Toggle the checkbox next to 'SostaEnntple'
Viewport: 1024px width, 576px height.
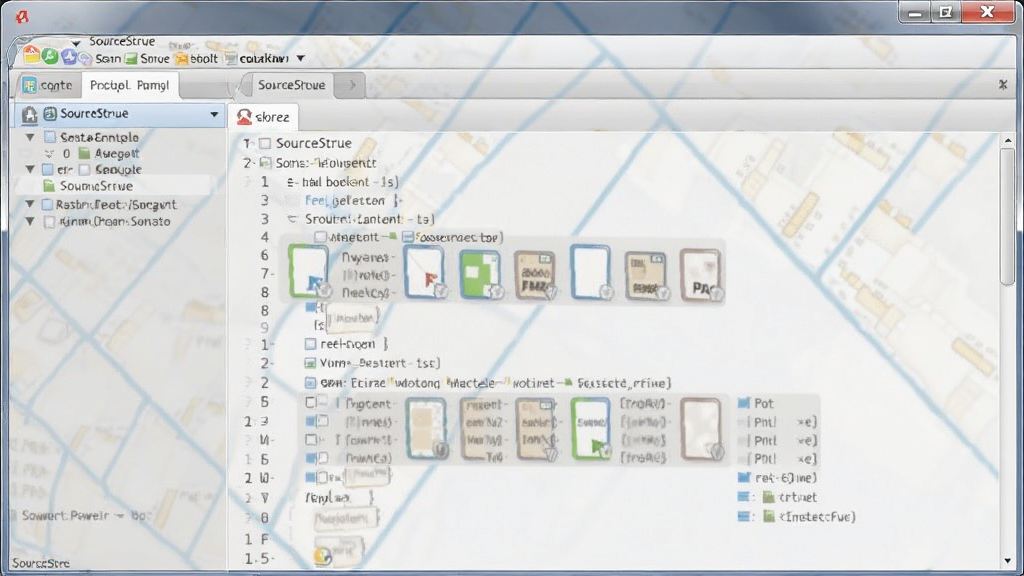(50, 137)
